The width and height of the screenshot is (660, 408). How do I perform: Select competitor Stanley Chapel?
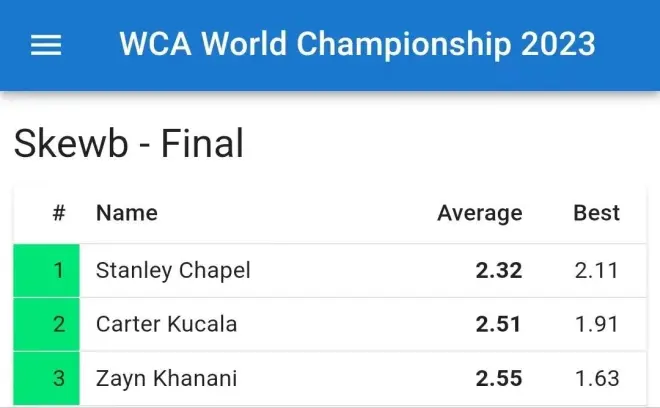point(173,270)
